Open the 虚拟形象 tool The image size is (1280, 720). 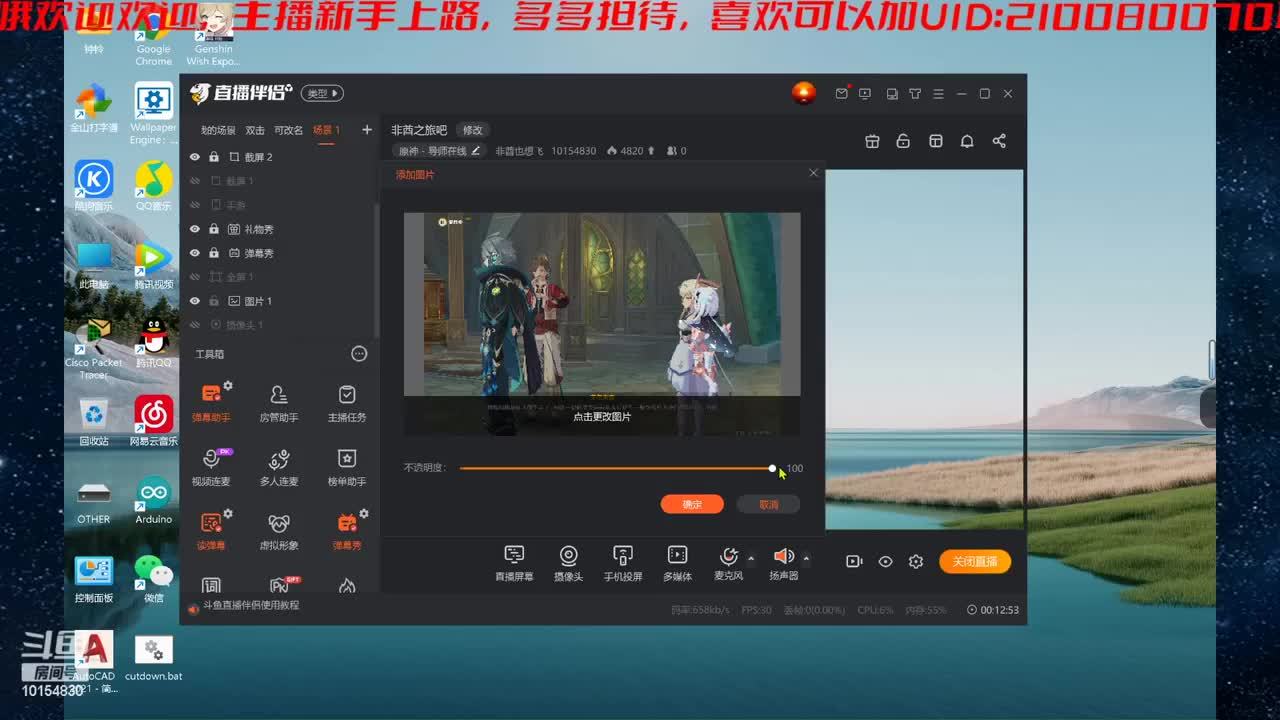pos(279,530)
